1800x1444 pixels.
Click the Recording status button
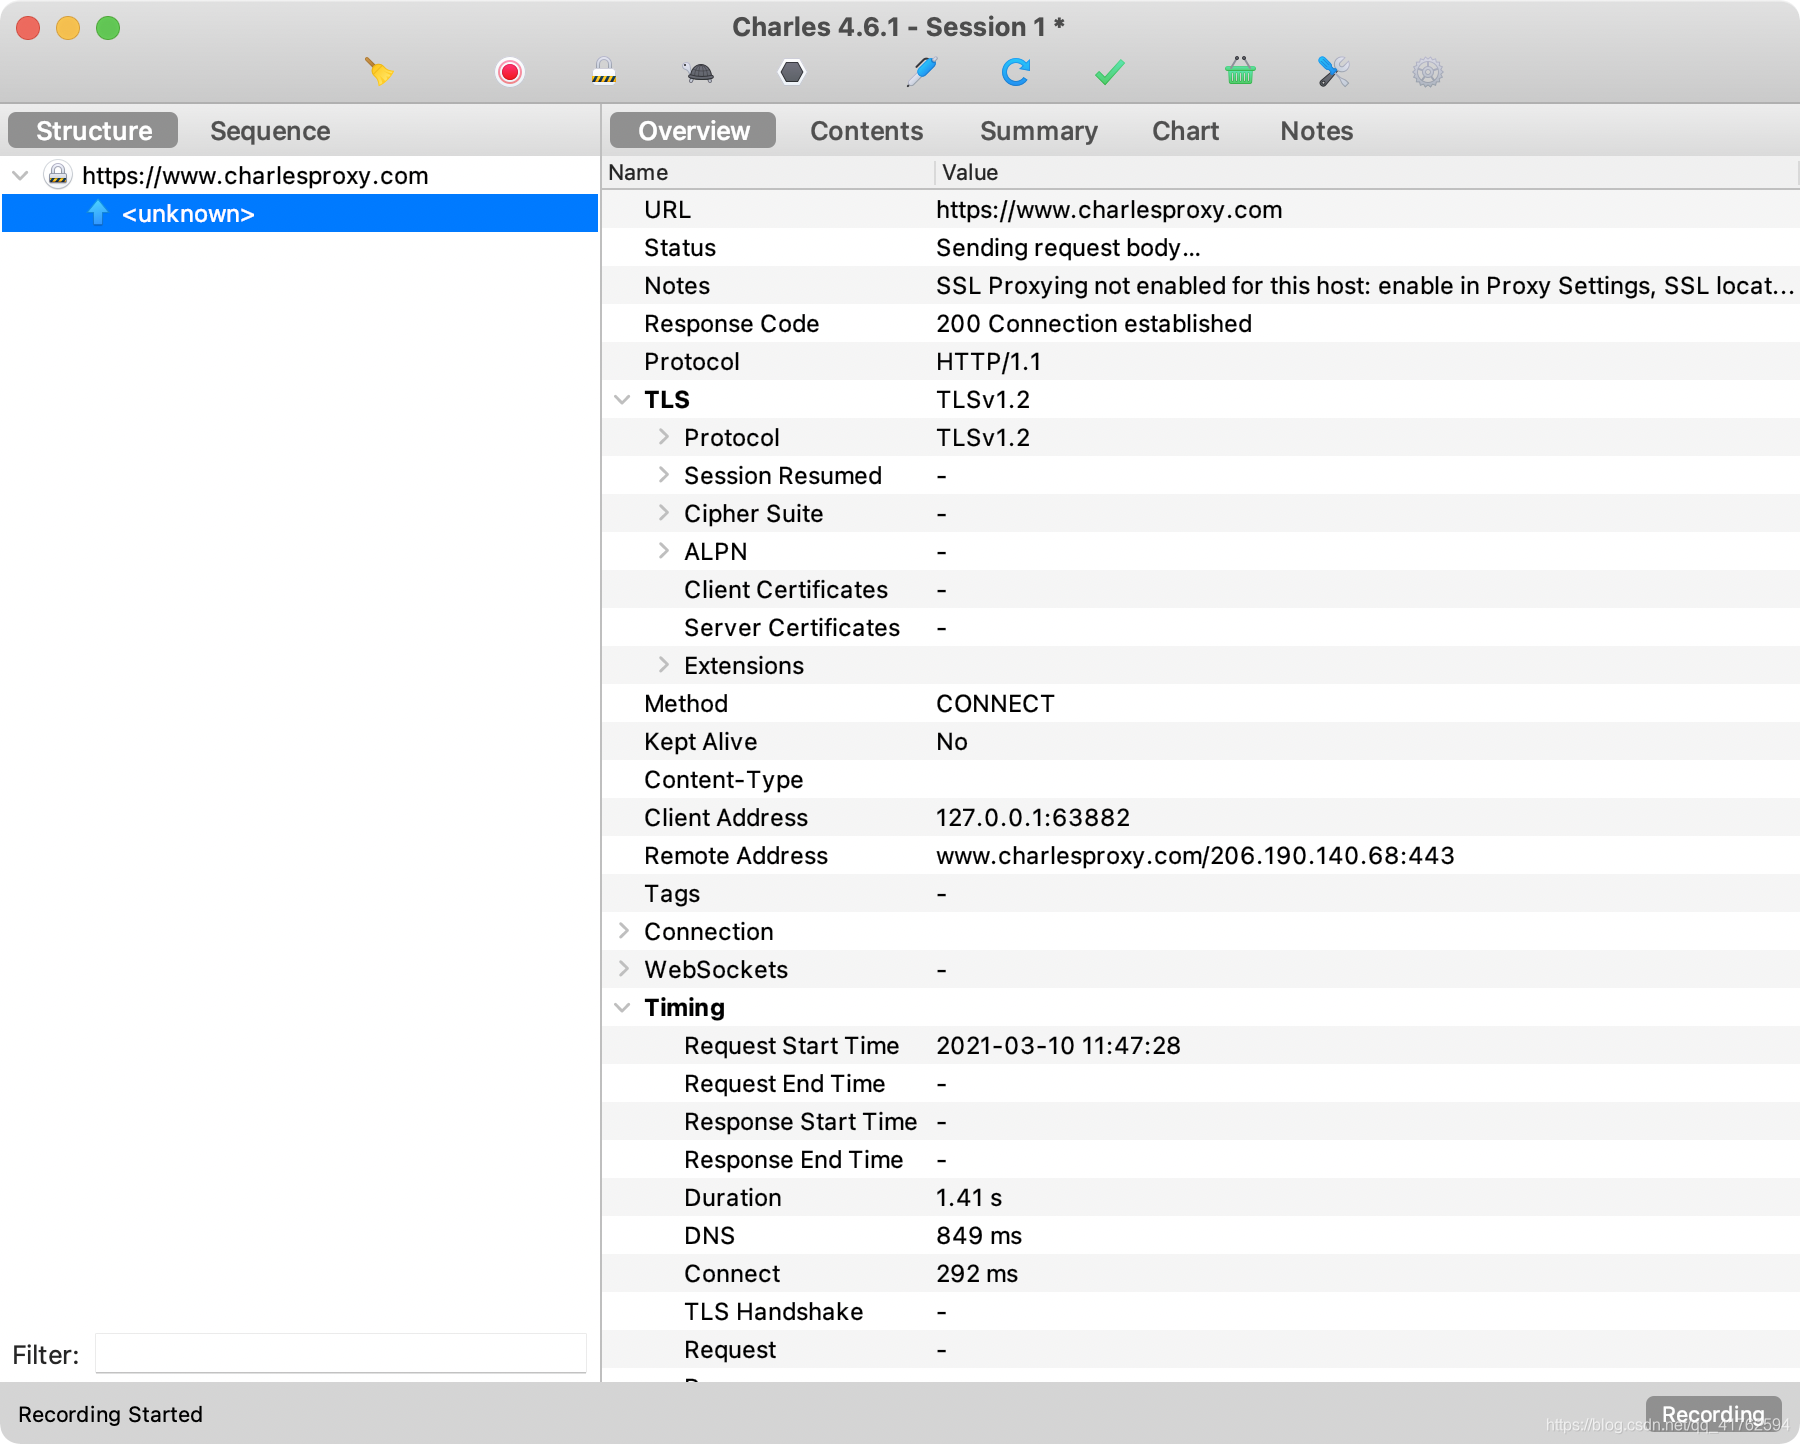coord(1713,1414)
